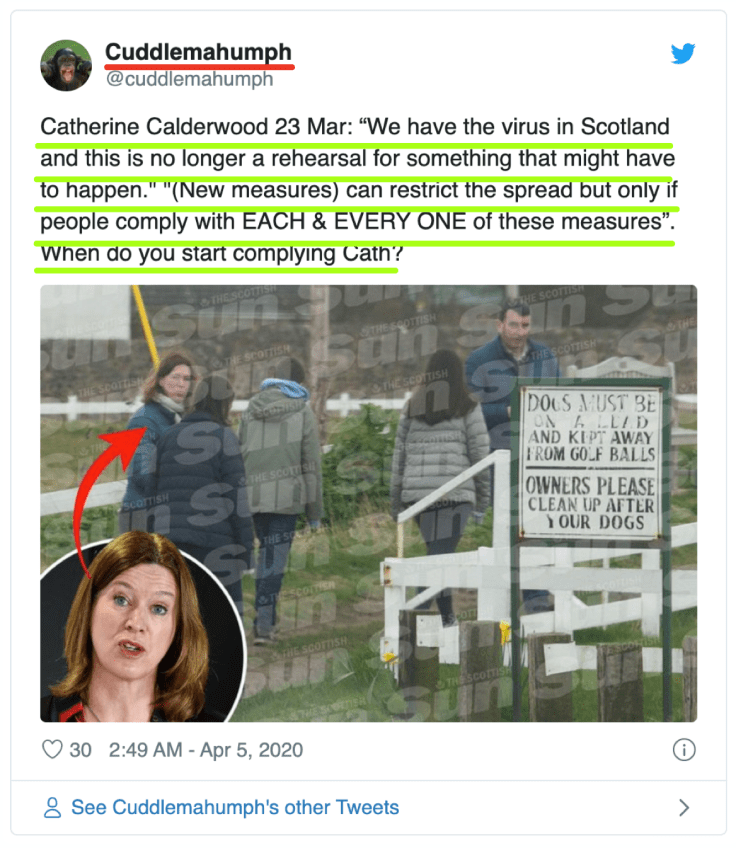Viewport: 736px width, 848px height.
Task: Open the 2:49 AM - Apr 5, 2020 timestamp
Action: tap(205, 750)
